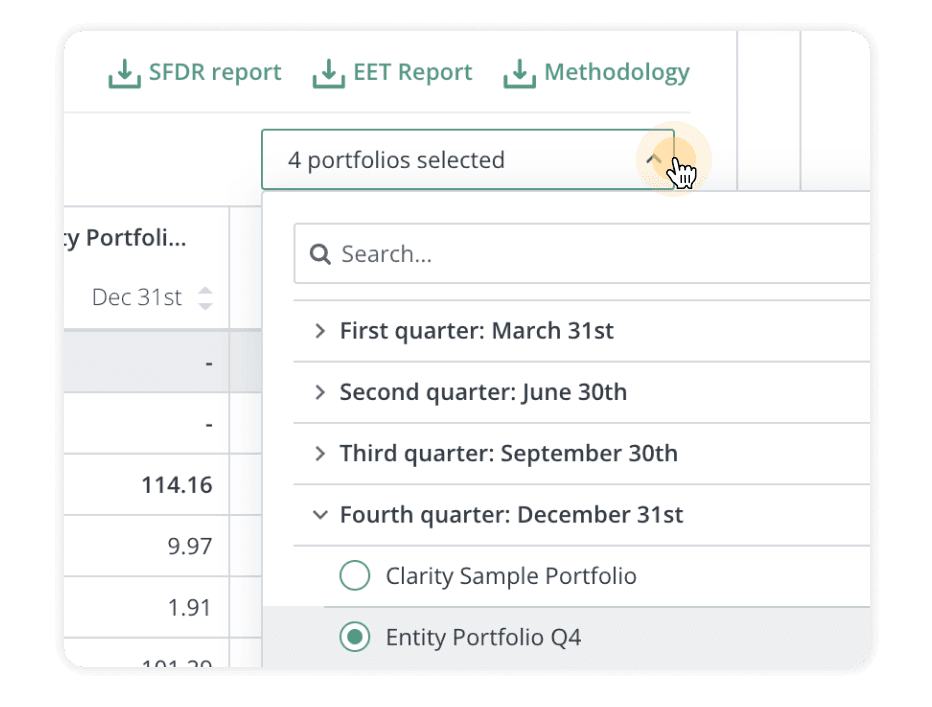The width and height of the screenshot is (932, 707).
Task: Click the 114.16 table cell
Action: [x=177, y=485]
